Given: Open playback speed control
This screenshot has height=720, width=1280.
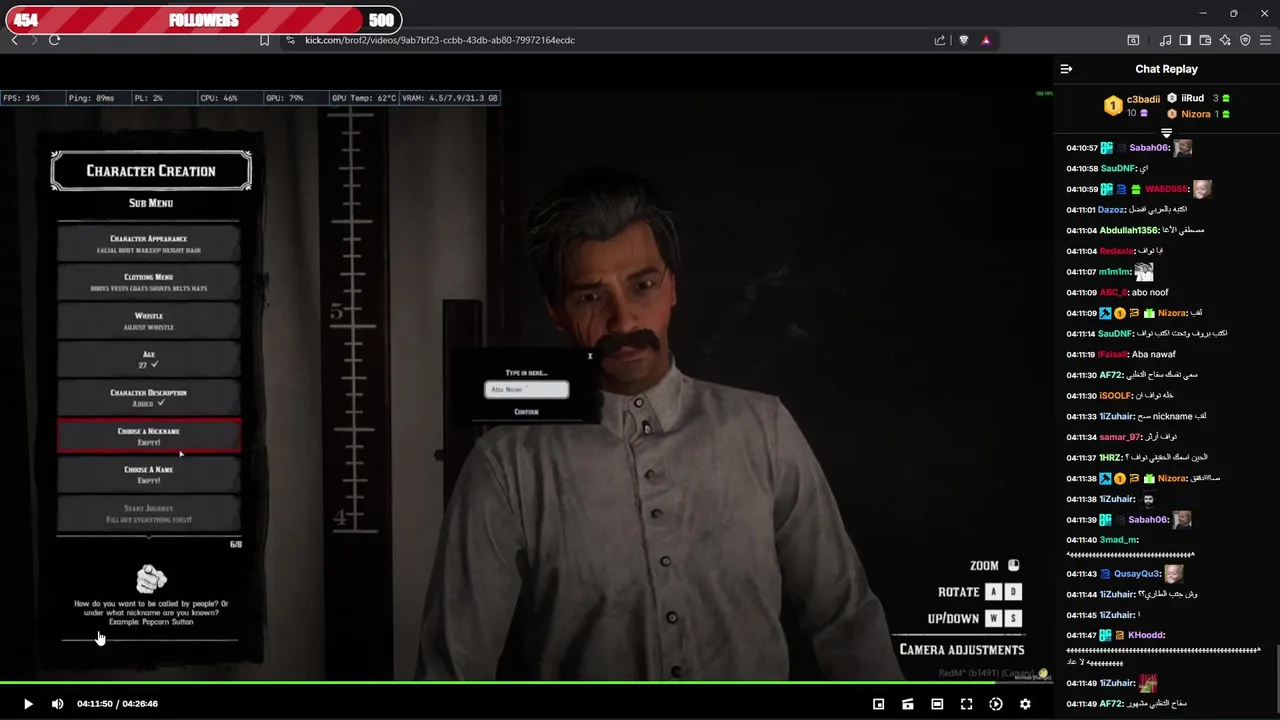Looking at the screenshot, I should click(x=996, y=704).
